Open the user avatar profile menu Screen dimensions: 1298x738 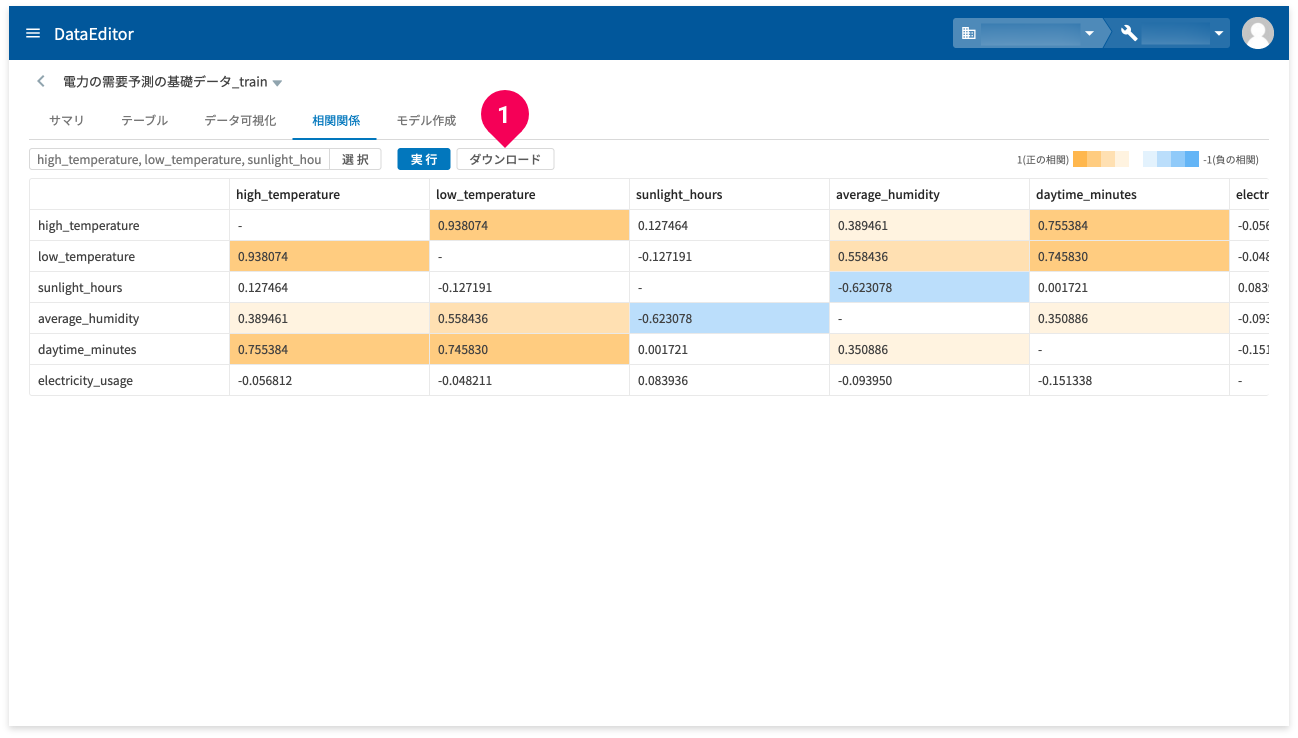coord(1257,33)
